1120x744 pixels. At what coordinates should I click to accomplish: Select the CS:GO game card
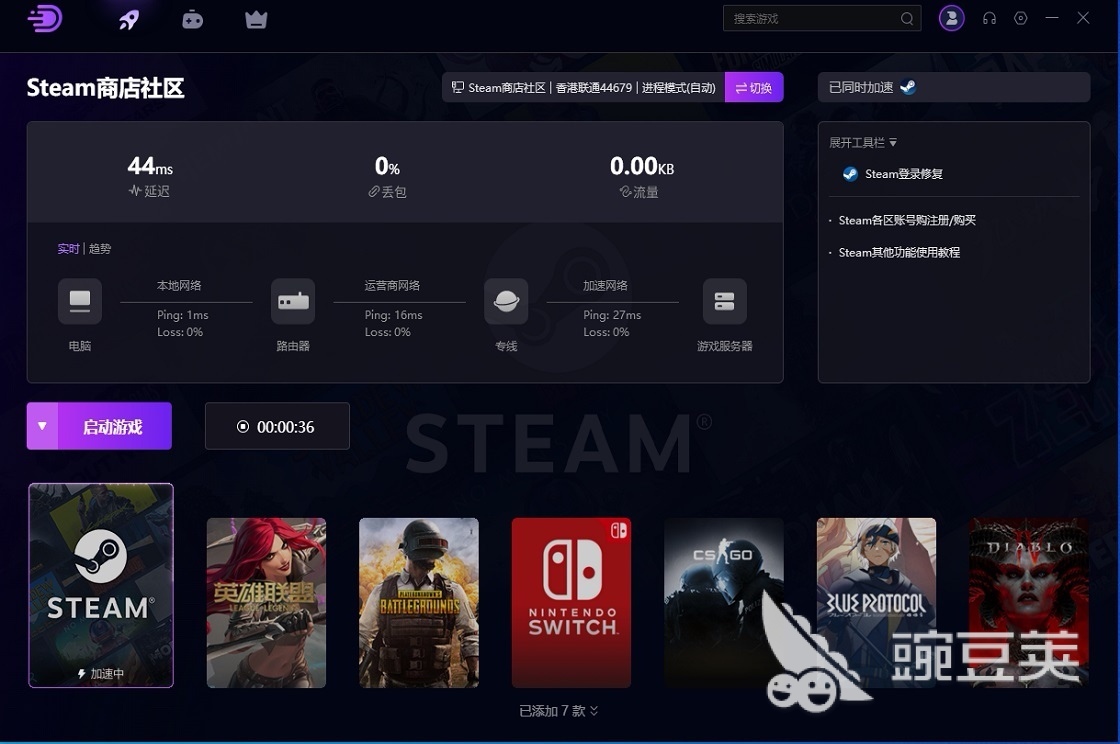click(724, 603)
